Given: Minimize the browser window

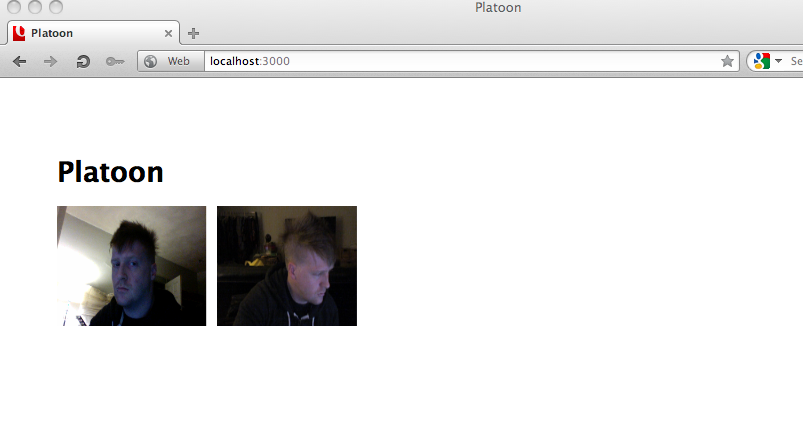Looking at the screenshot, I should pyautogui.click(x=35, y=8).
